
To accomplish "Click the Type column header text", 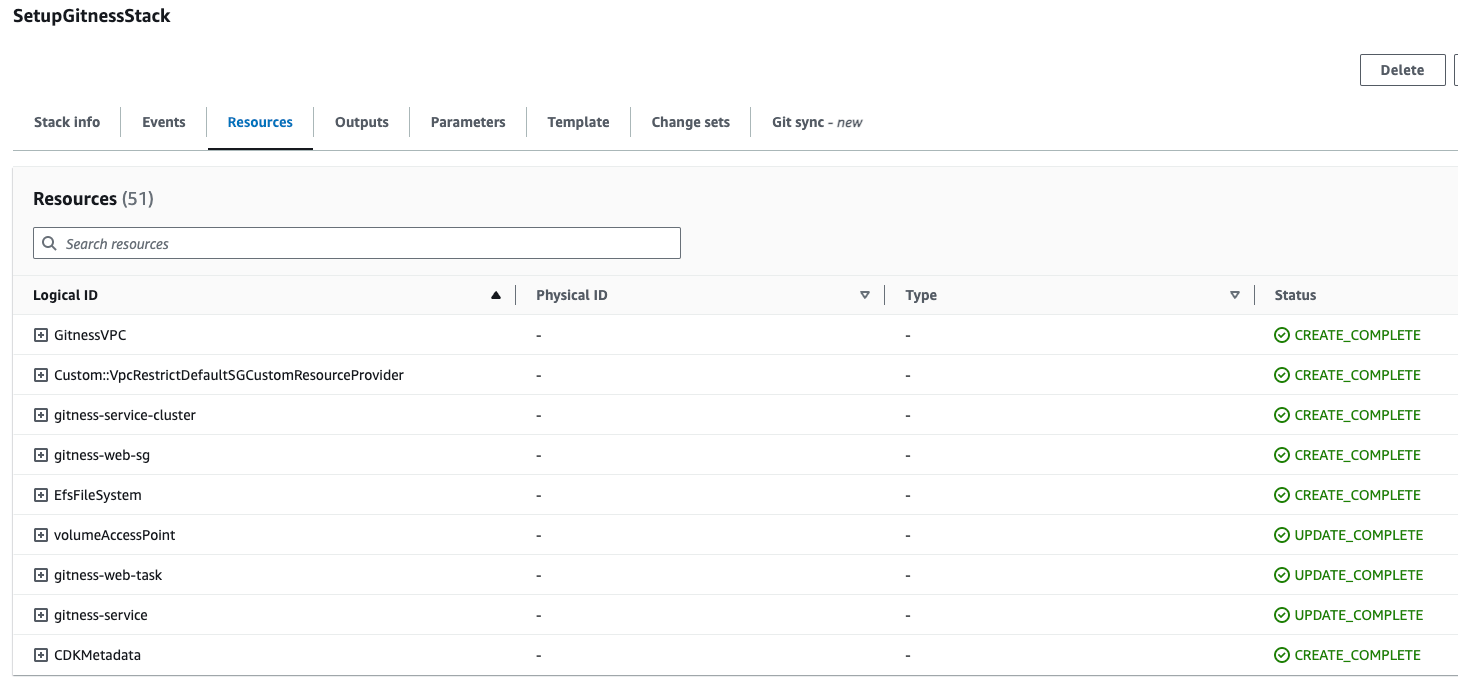I will pyautogui.click(x=921, y=295).
